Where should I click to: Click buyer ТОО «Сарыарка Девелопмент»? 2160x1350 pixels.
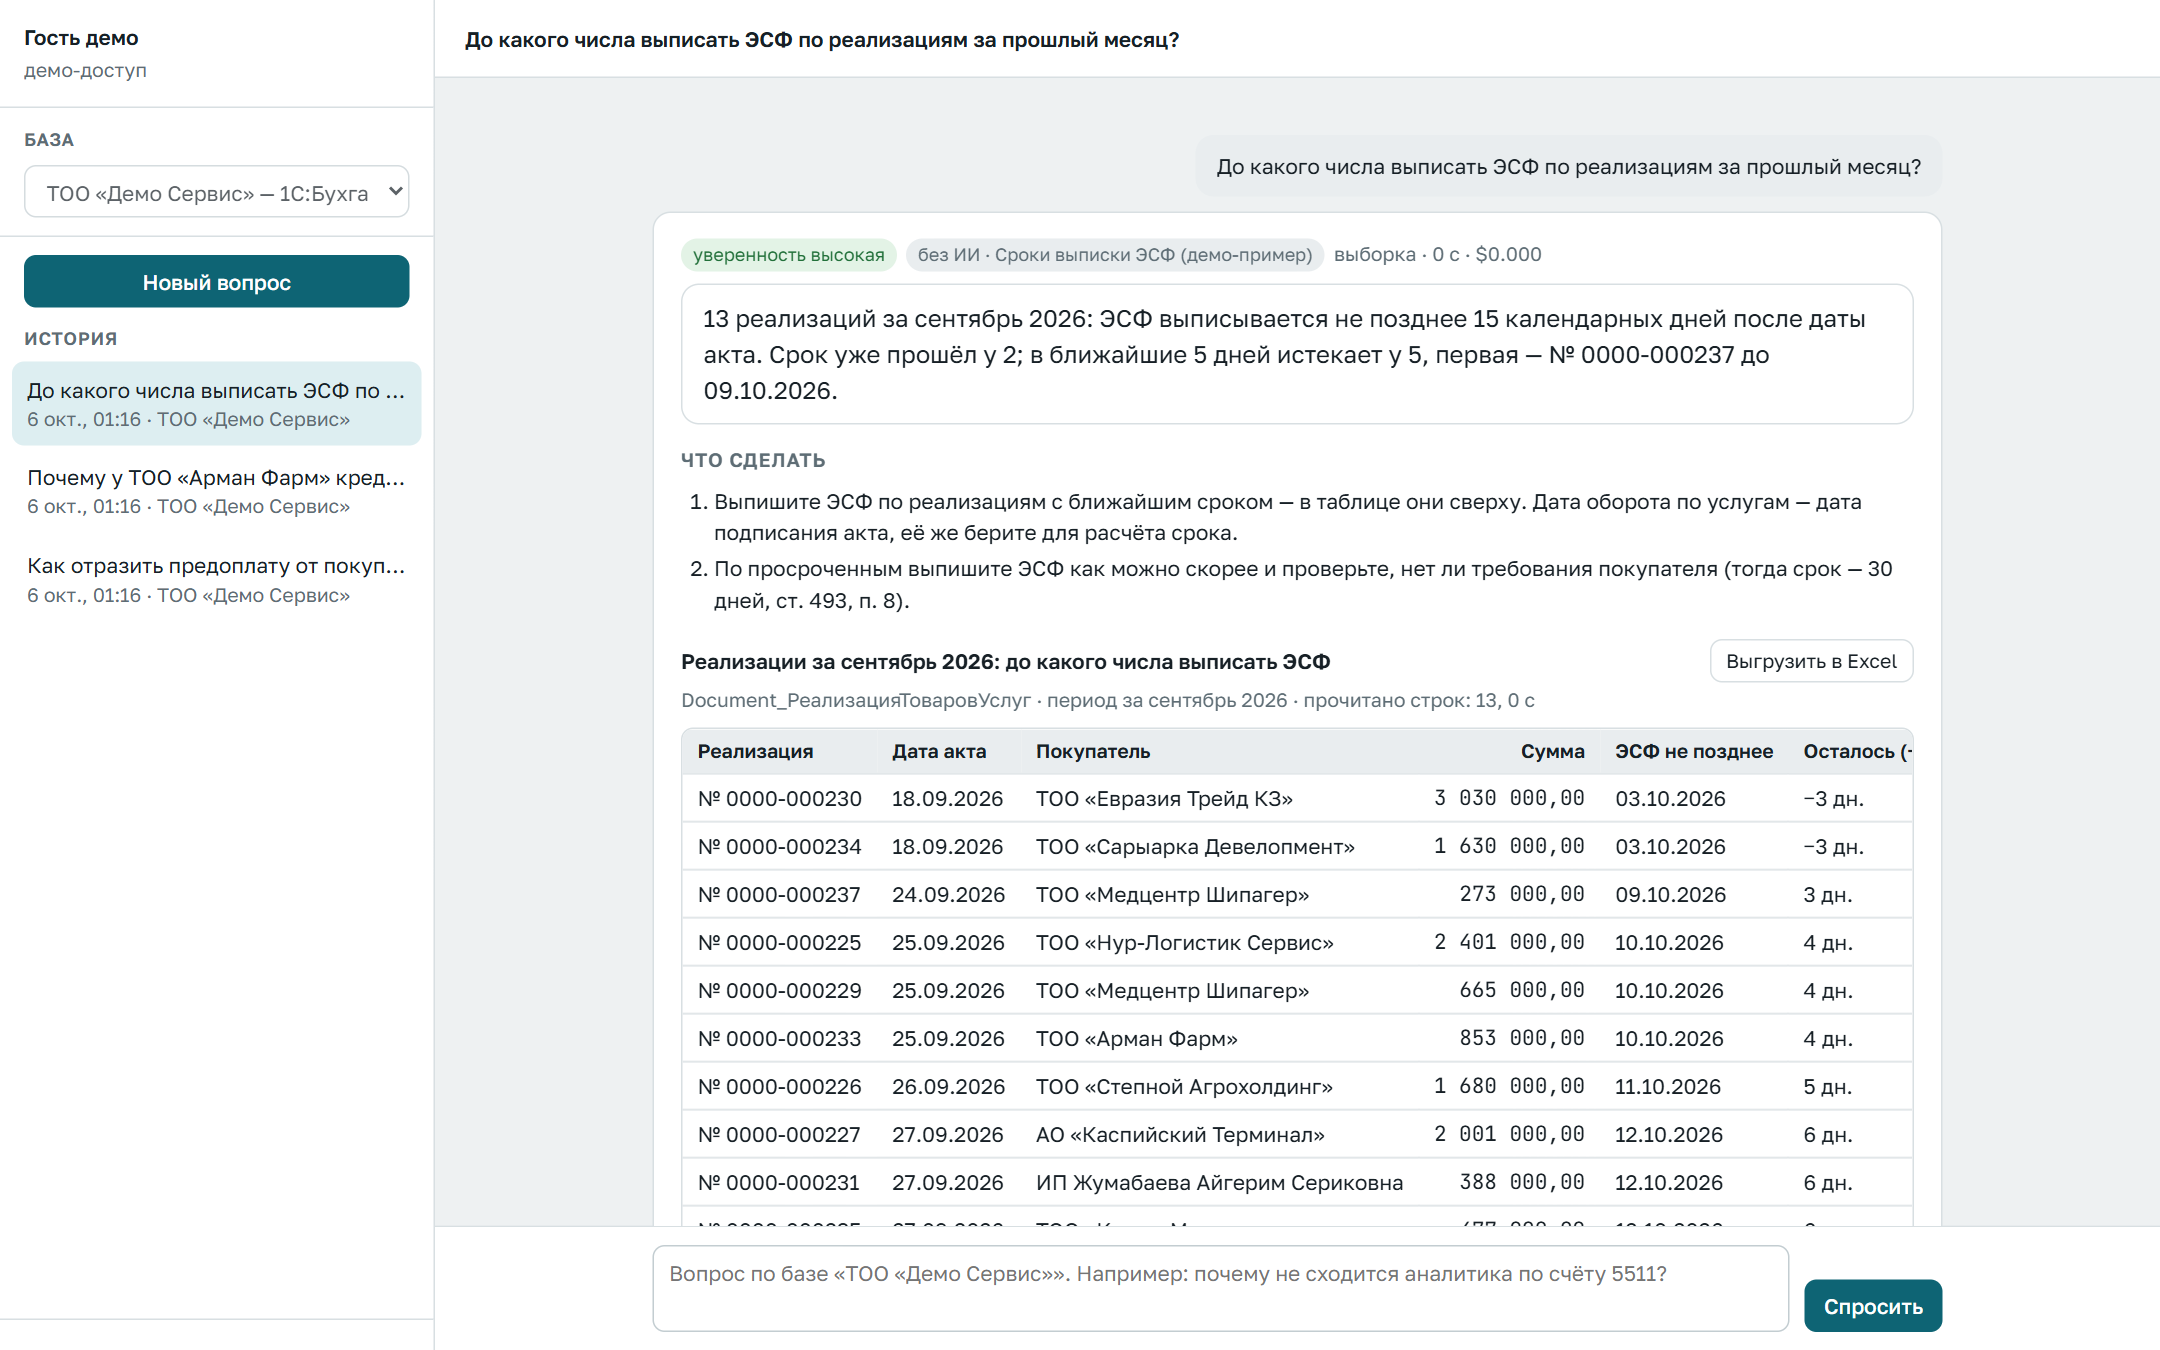[x=1195, y=847]
